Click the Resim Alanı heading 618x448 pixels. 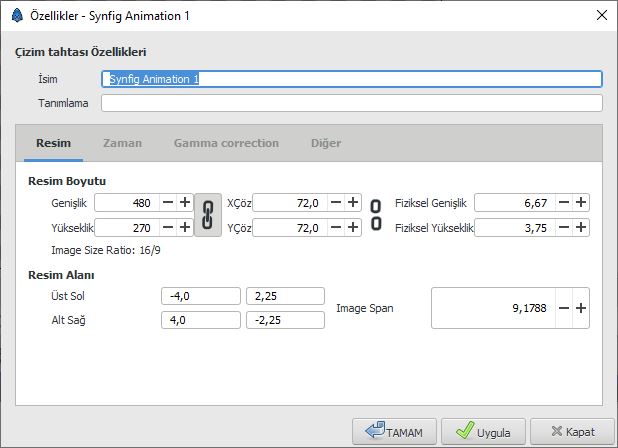point(61,275)
